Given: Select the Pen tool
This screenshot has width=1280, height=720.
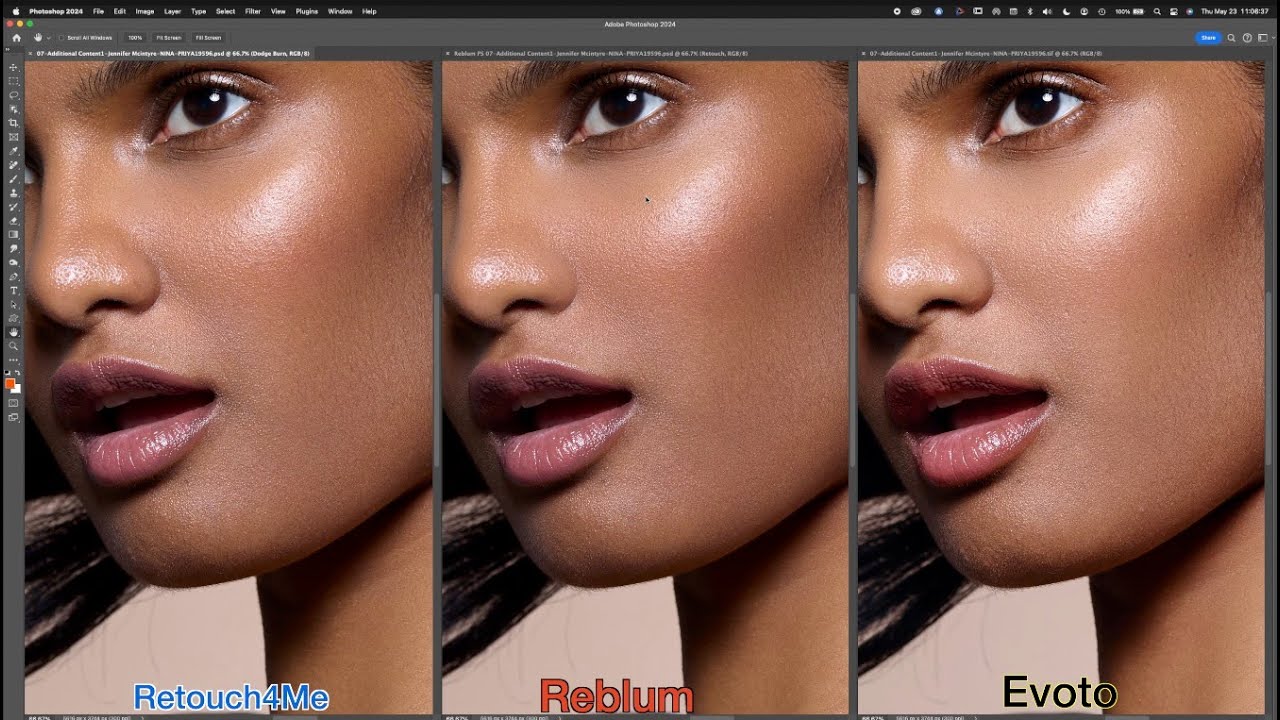Looking at the screenshot, I should [x=13, y=277].
